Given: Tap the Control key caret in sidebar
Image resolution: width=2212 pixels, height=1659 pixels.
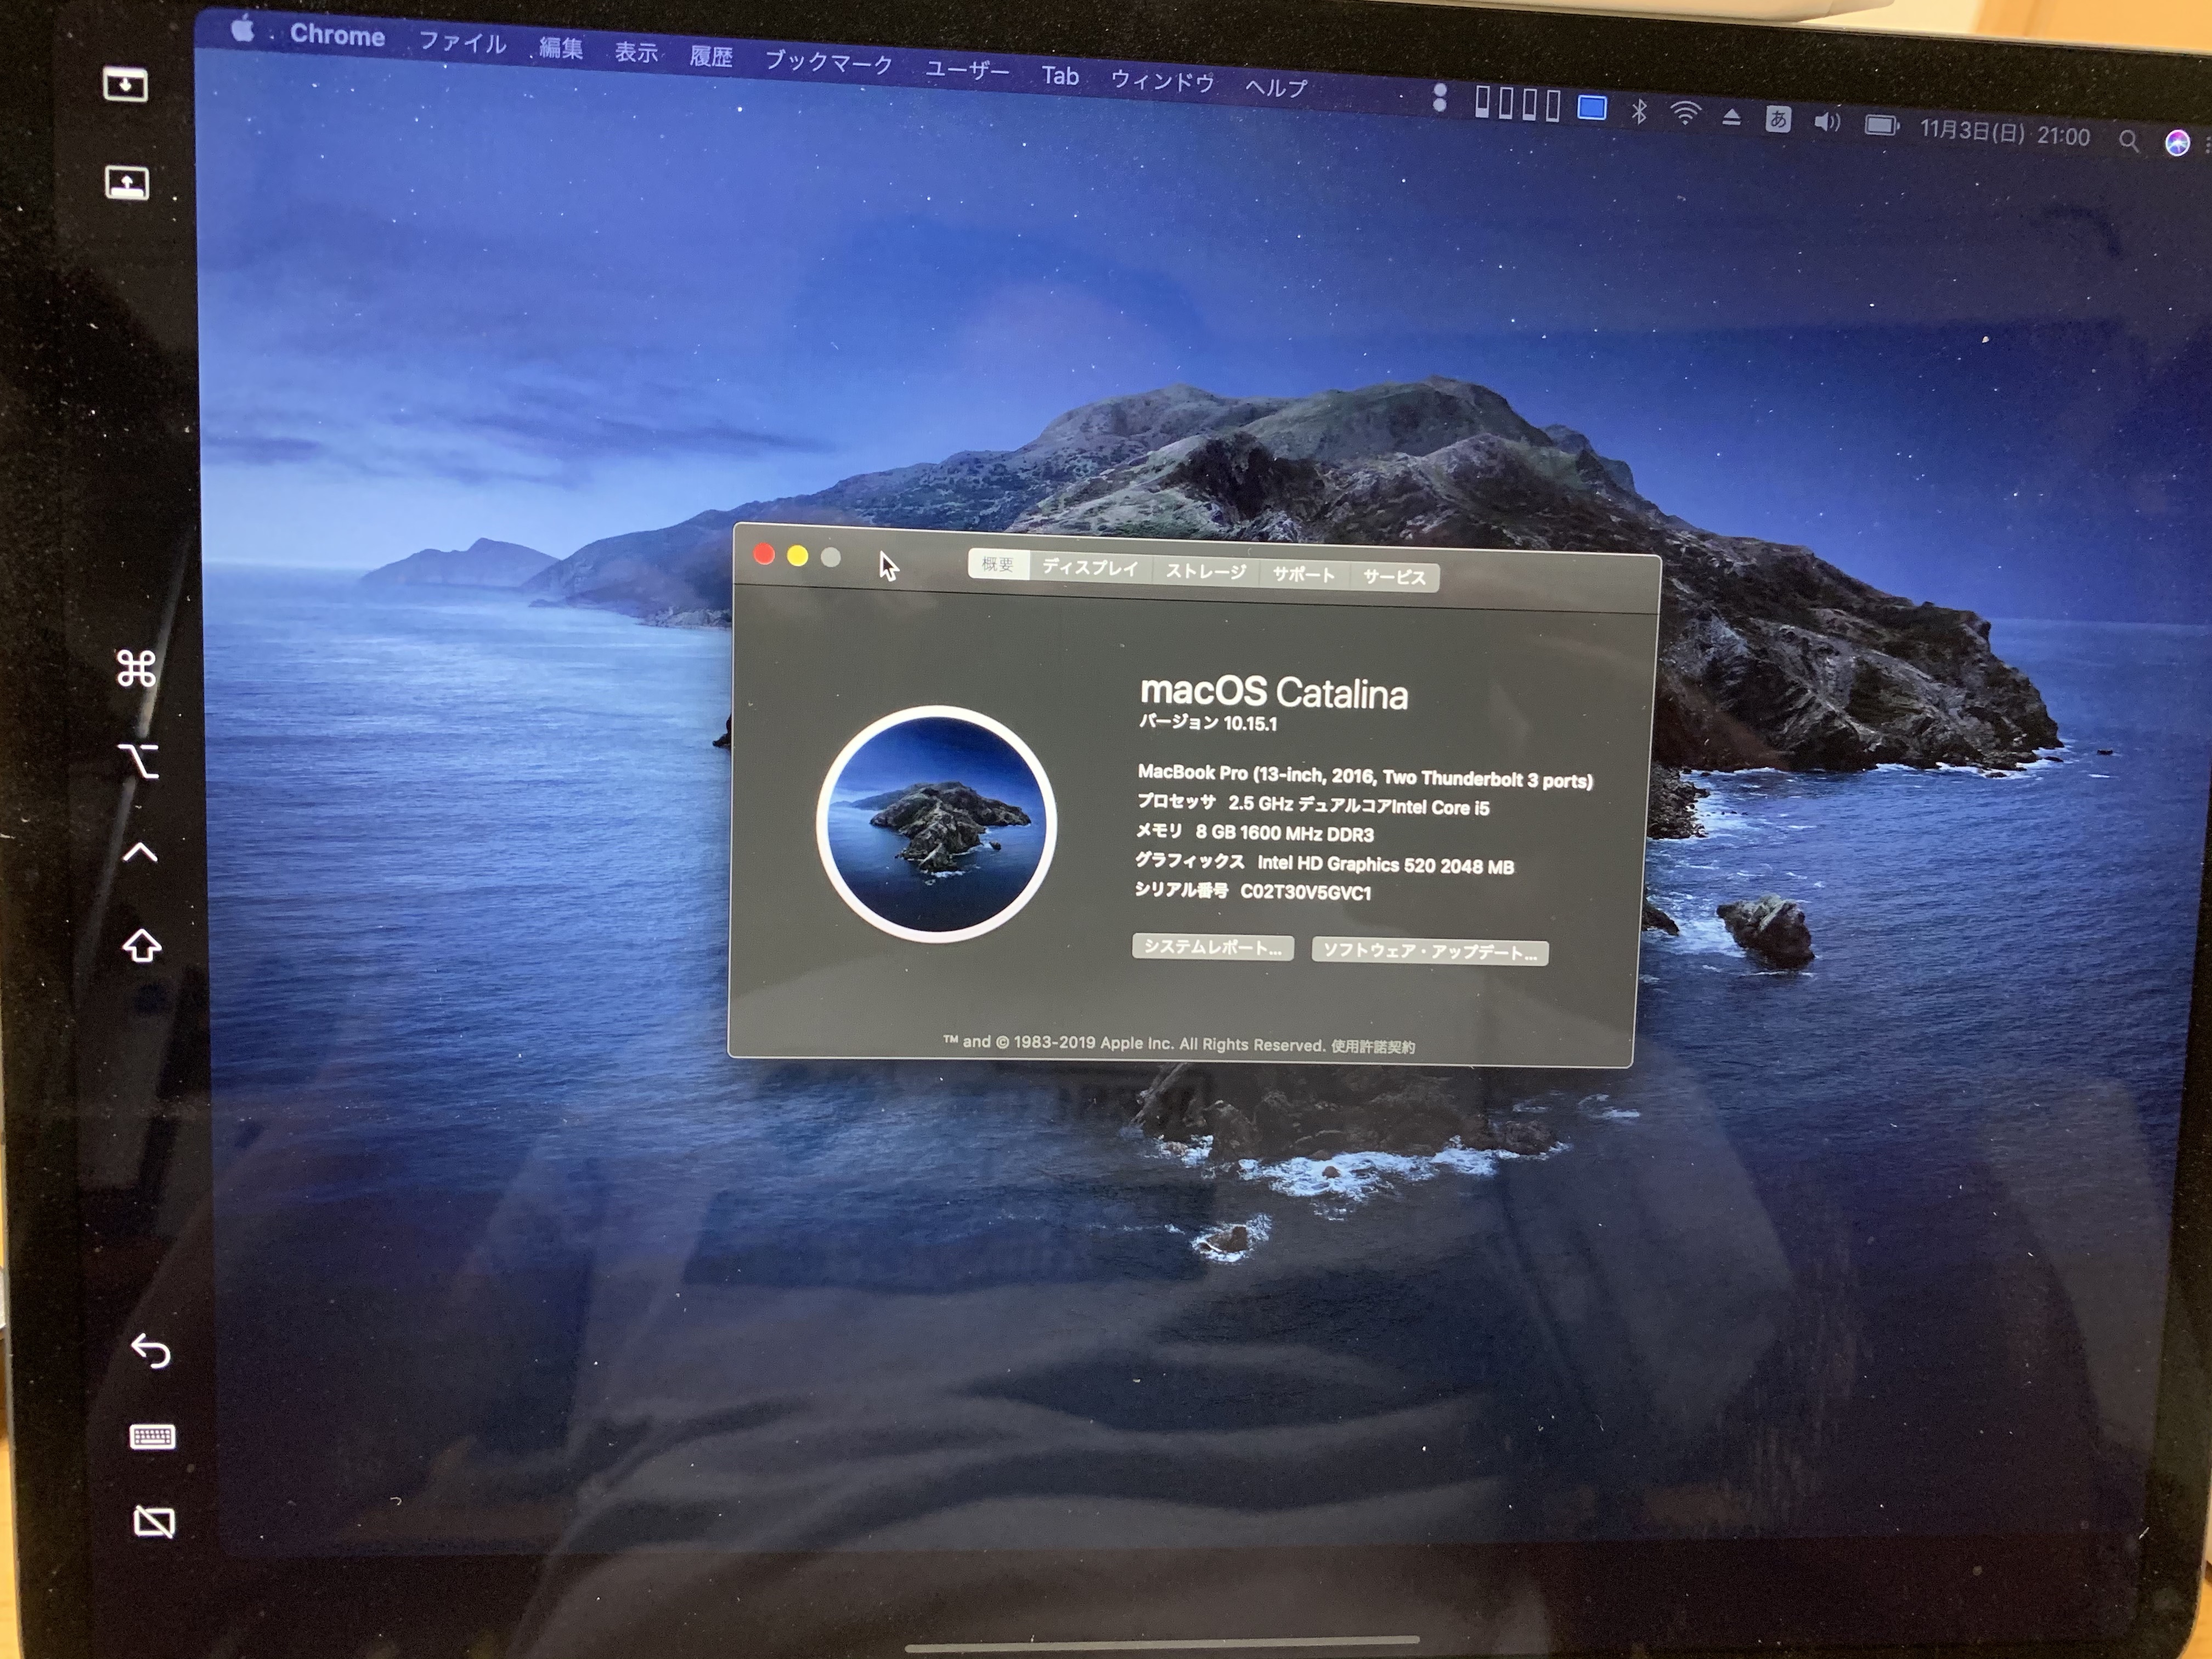Looking at the screenshot, I should (x=140, y=852).
